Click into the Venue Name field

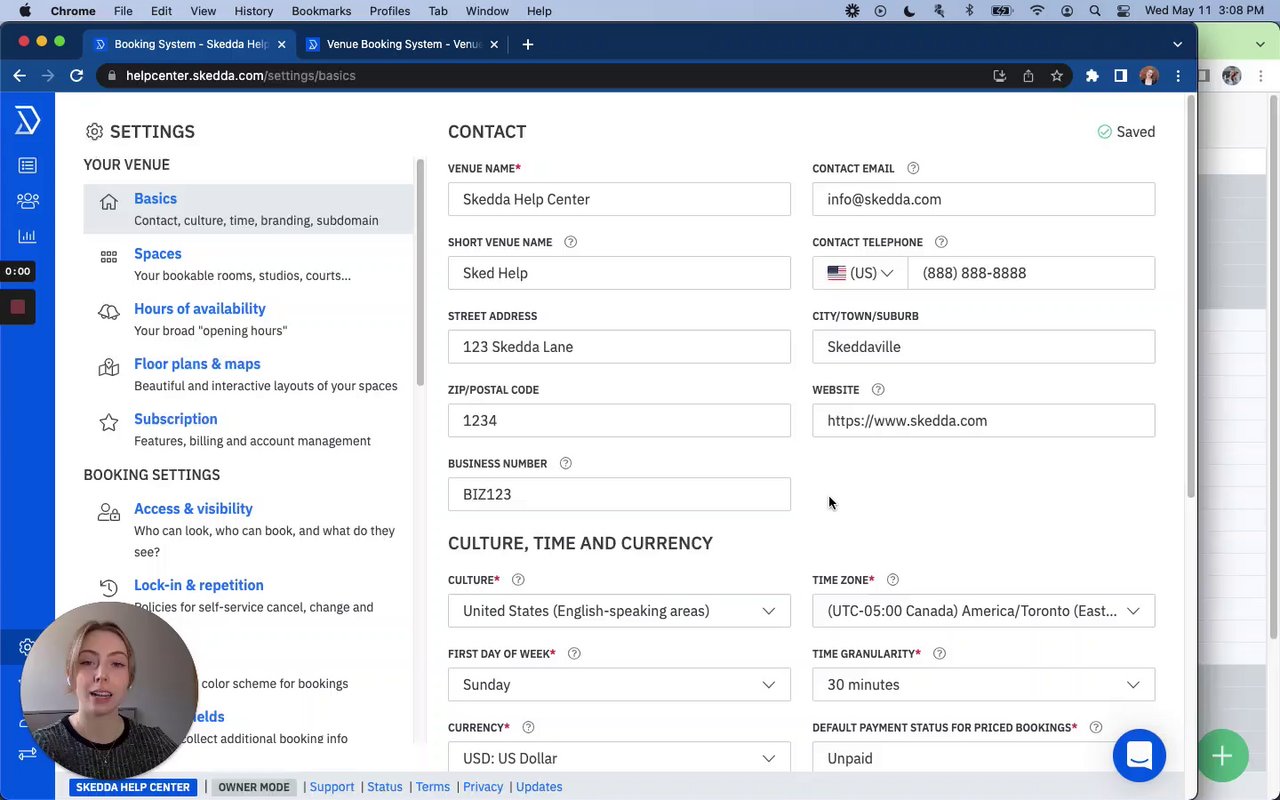pyautogui.click(x=619, y=199)
